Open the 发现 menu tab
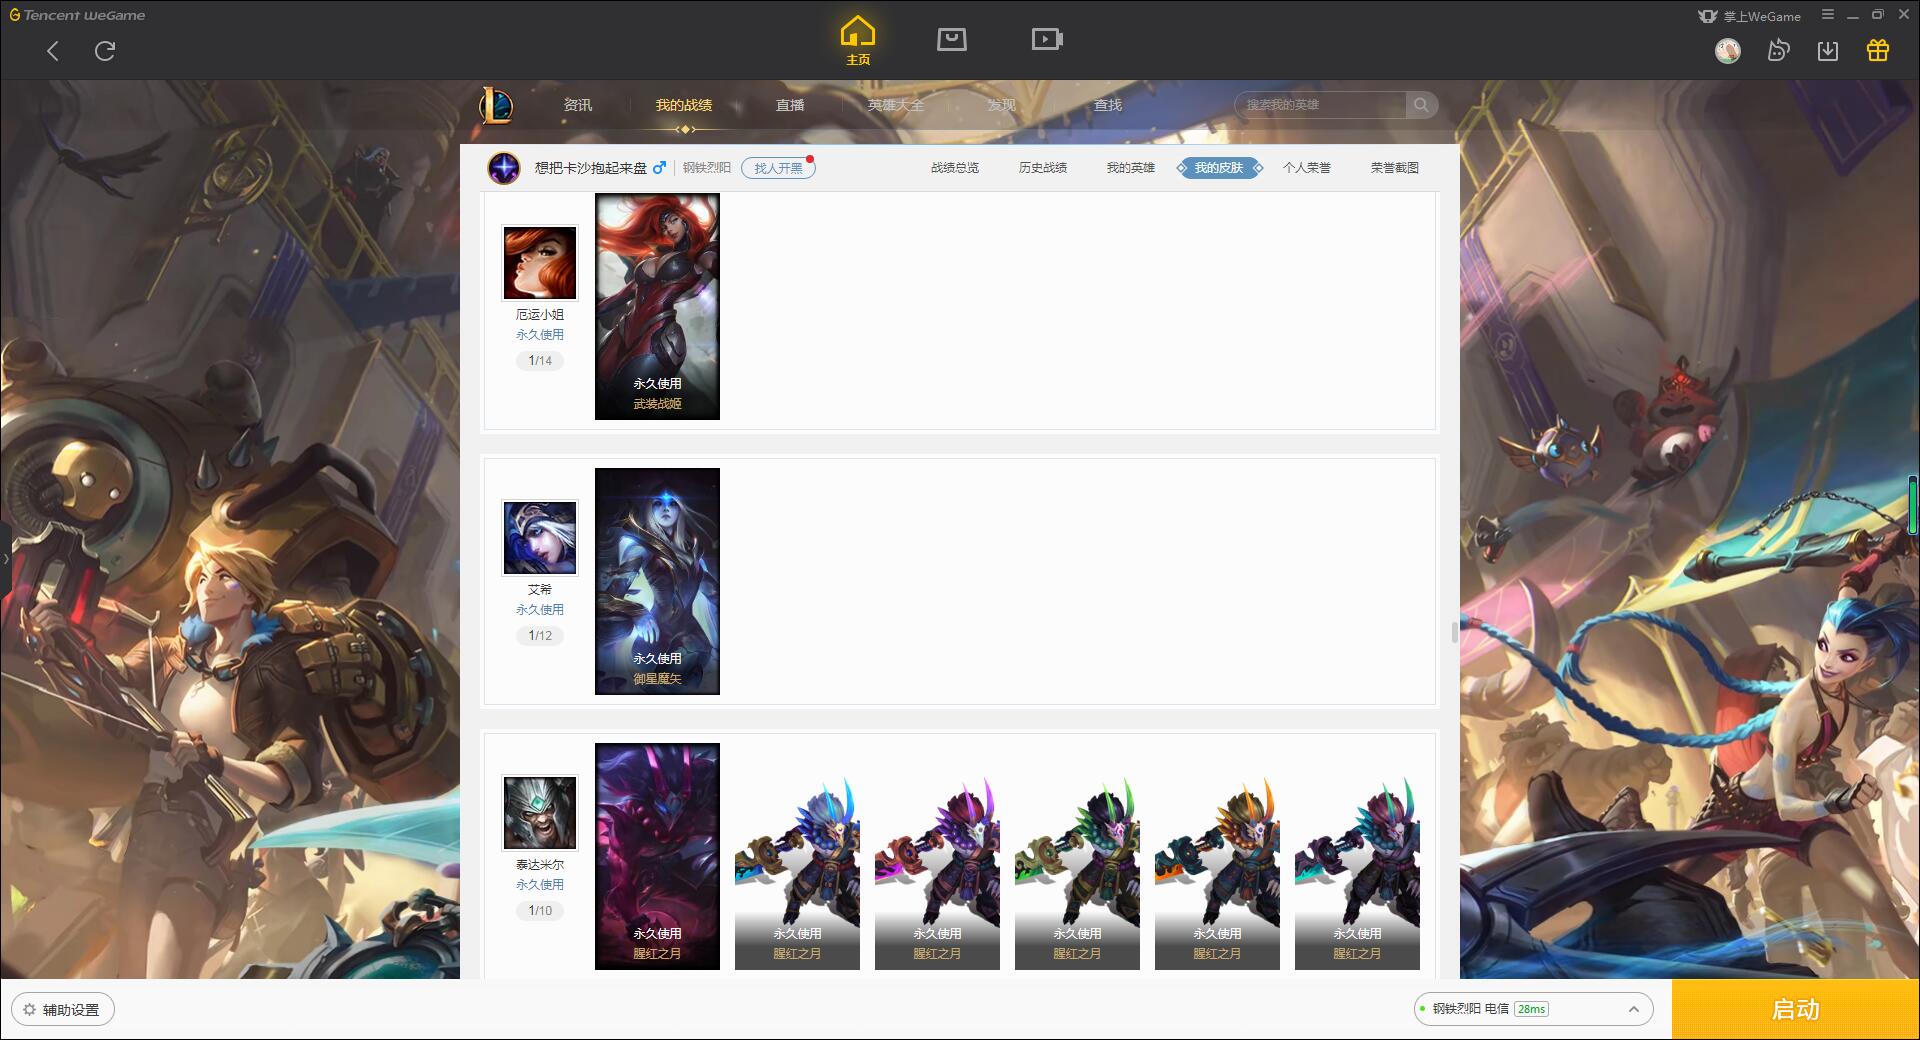This screenshot has width=1920, height=1040. pos(1002,105)
